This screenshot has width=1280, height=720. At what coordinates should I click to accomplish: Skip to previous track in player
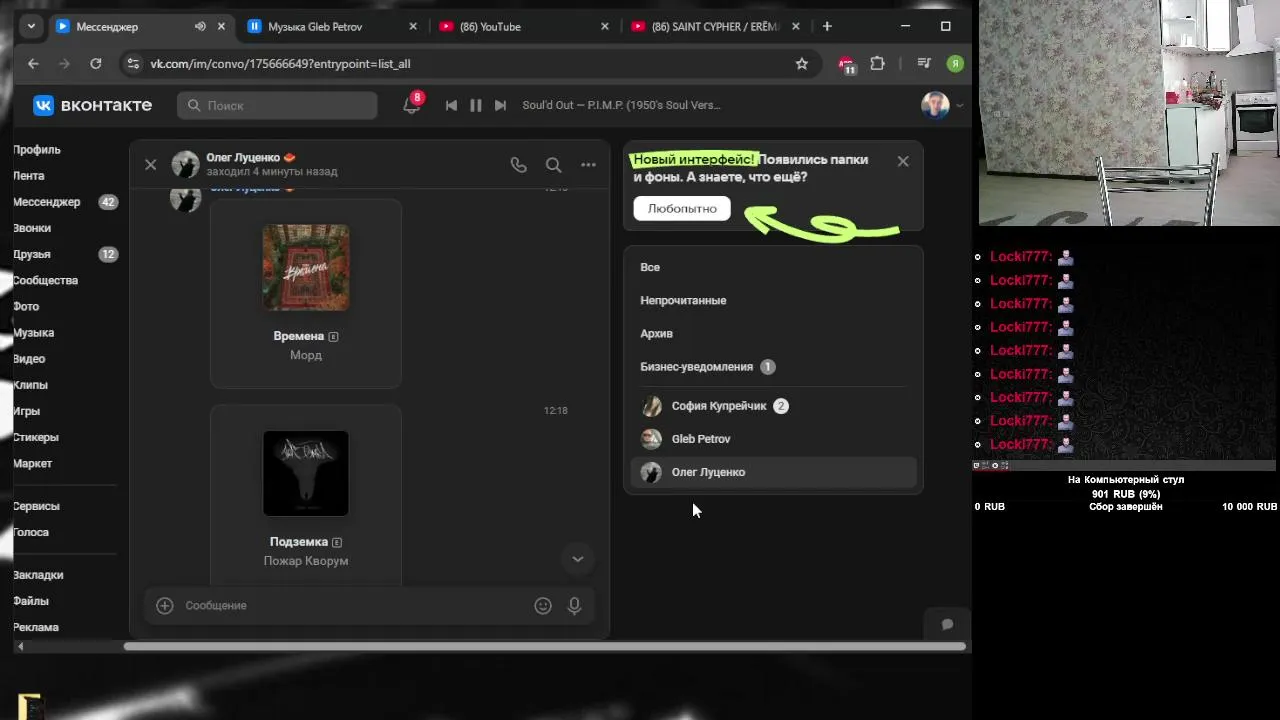pos(451,105)
